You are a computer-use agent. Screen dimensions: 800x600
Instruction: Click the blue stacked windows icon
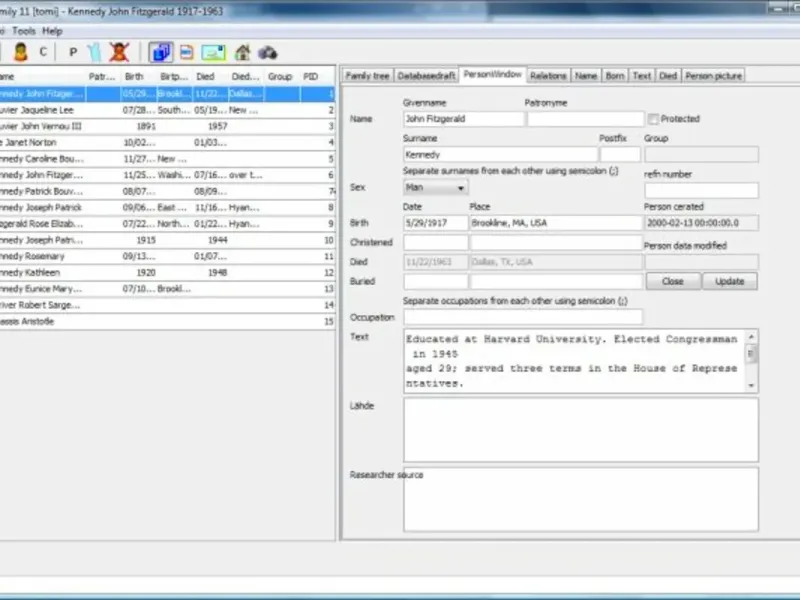pyautogui.click(x=161, y=52)
